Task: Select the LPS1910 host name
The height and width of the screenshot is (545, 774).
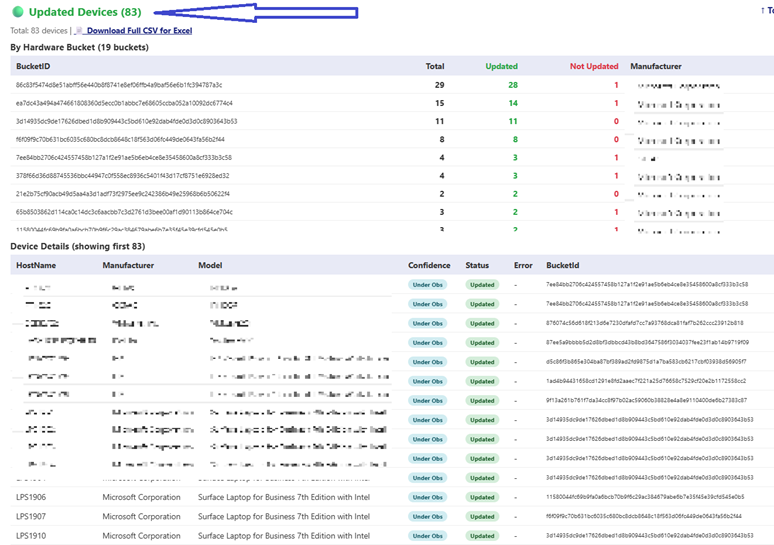Action: click(x=32, y=535)
